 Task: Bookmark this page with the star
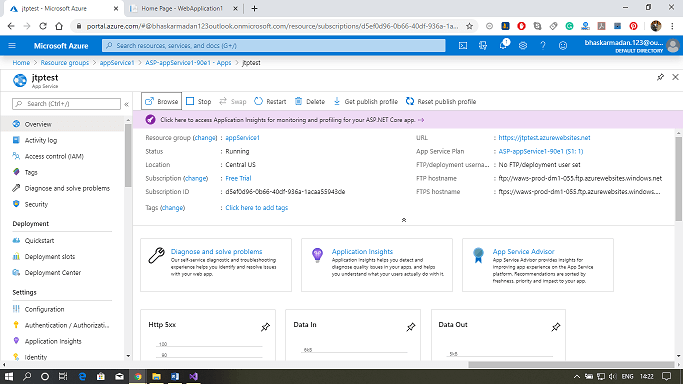[469, 26]
